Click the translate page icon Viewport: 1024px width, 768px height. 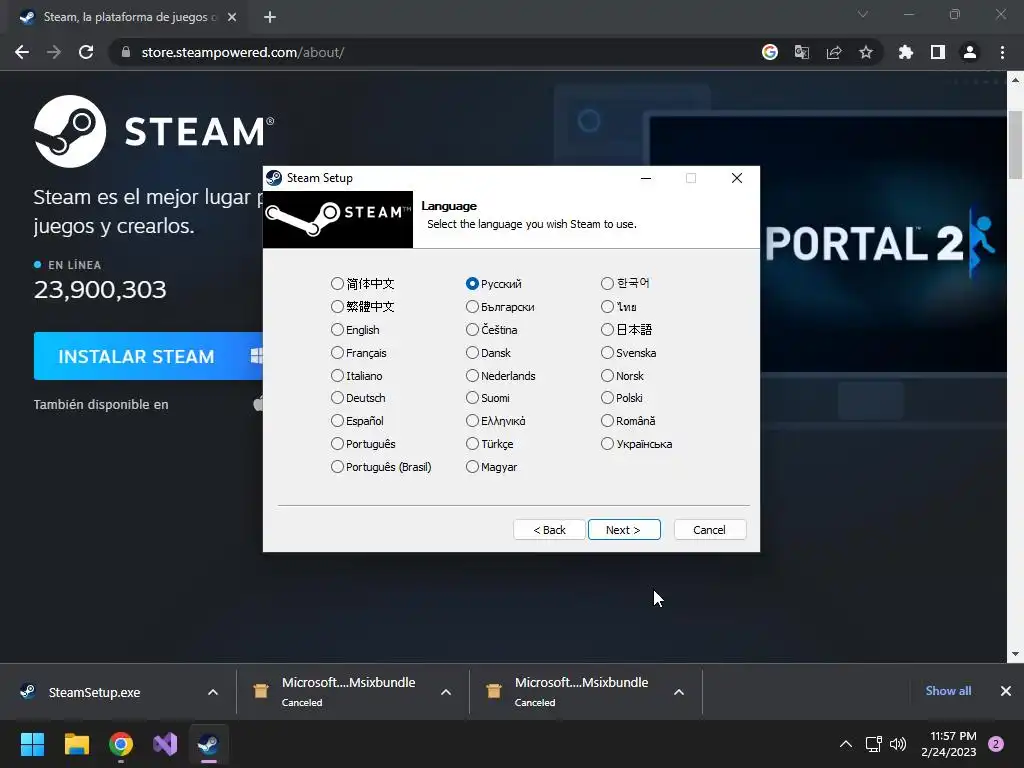pyautogui.click(x=802, y=52)
